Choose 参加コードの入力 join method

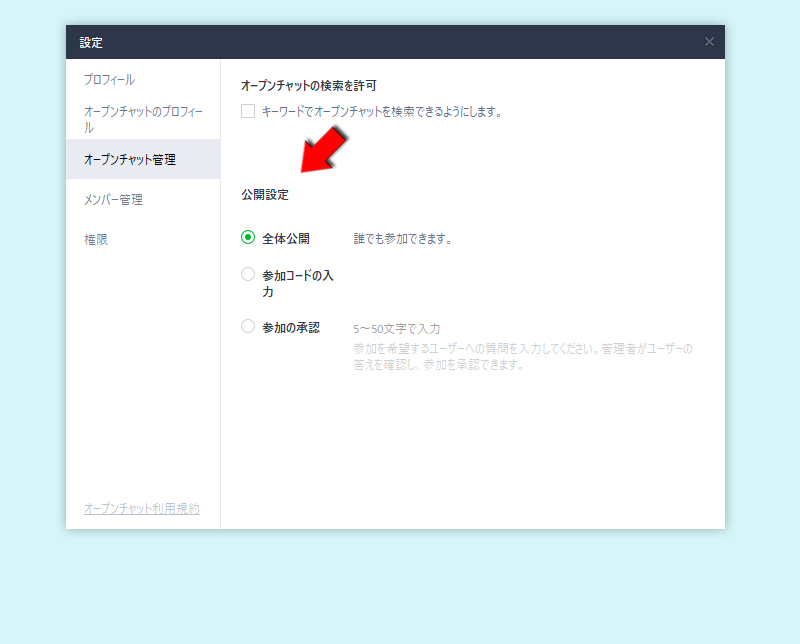pyautogui.click(x=247, y=273)
